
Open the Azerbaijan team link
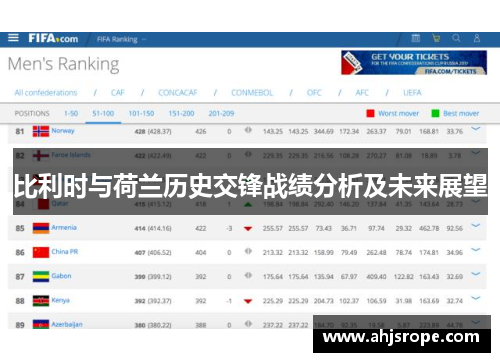tap(67, 324)
